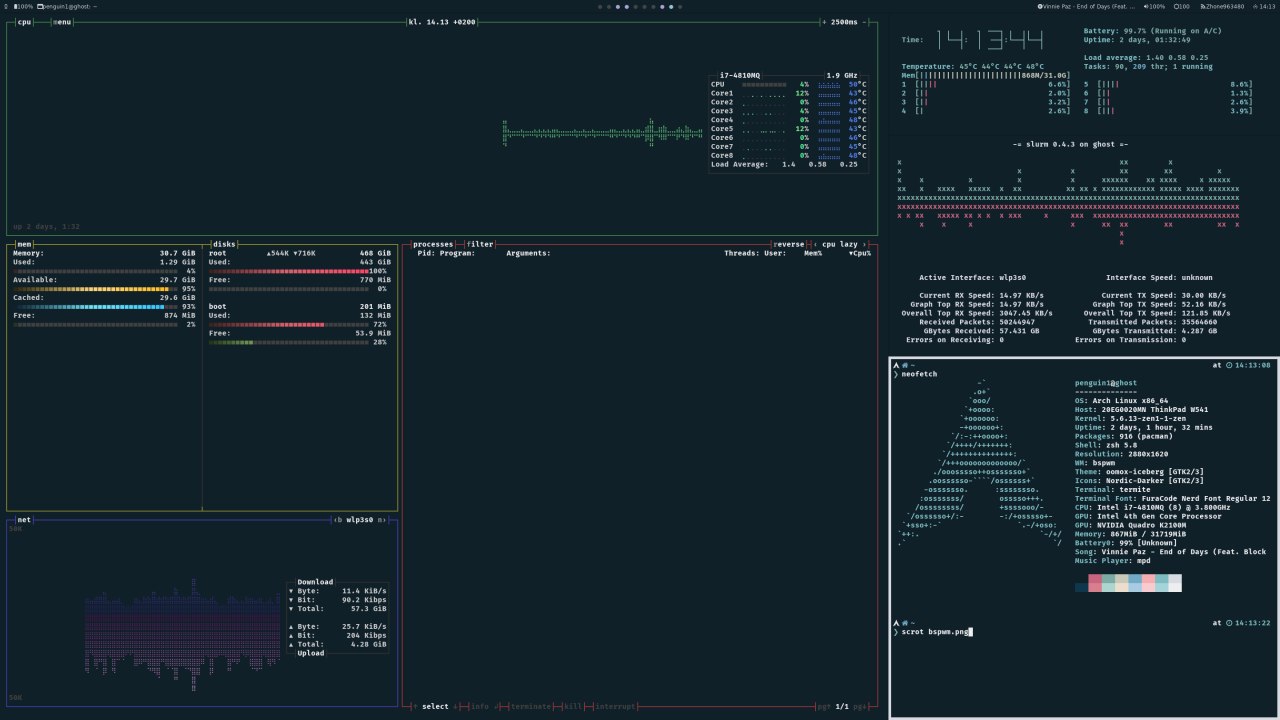Viewport: 1280px width, 720px height.
Task: Click the large 14:13:44 clock display
Action: pos(990,40)
